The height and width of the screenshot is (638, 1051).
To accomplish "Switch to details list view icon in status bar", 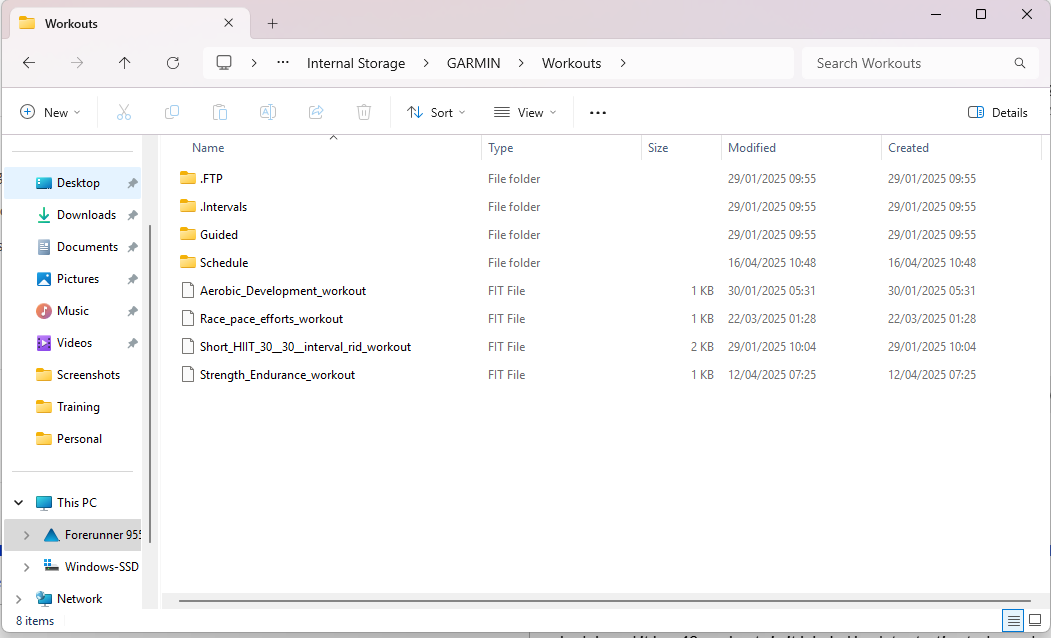I will point(1013,621).
